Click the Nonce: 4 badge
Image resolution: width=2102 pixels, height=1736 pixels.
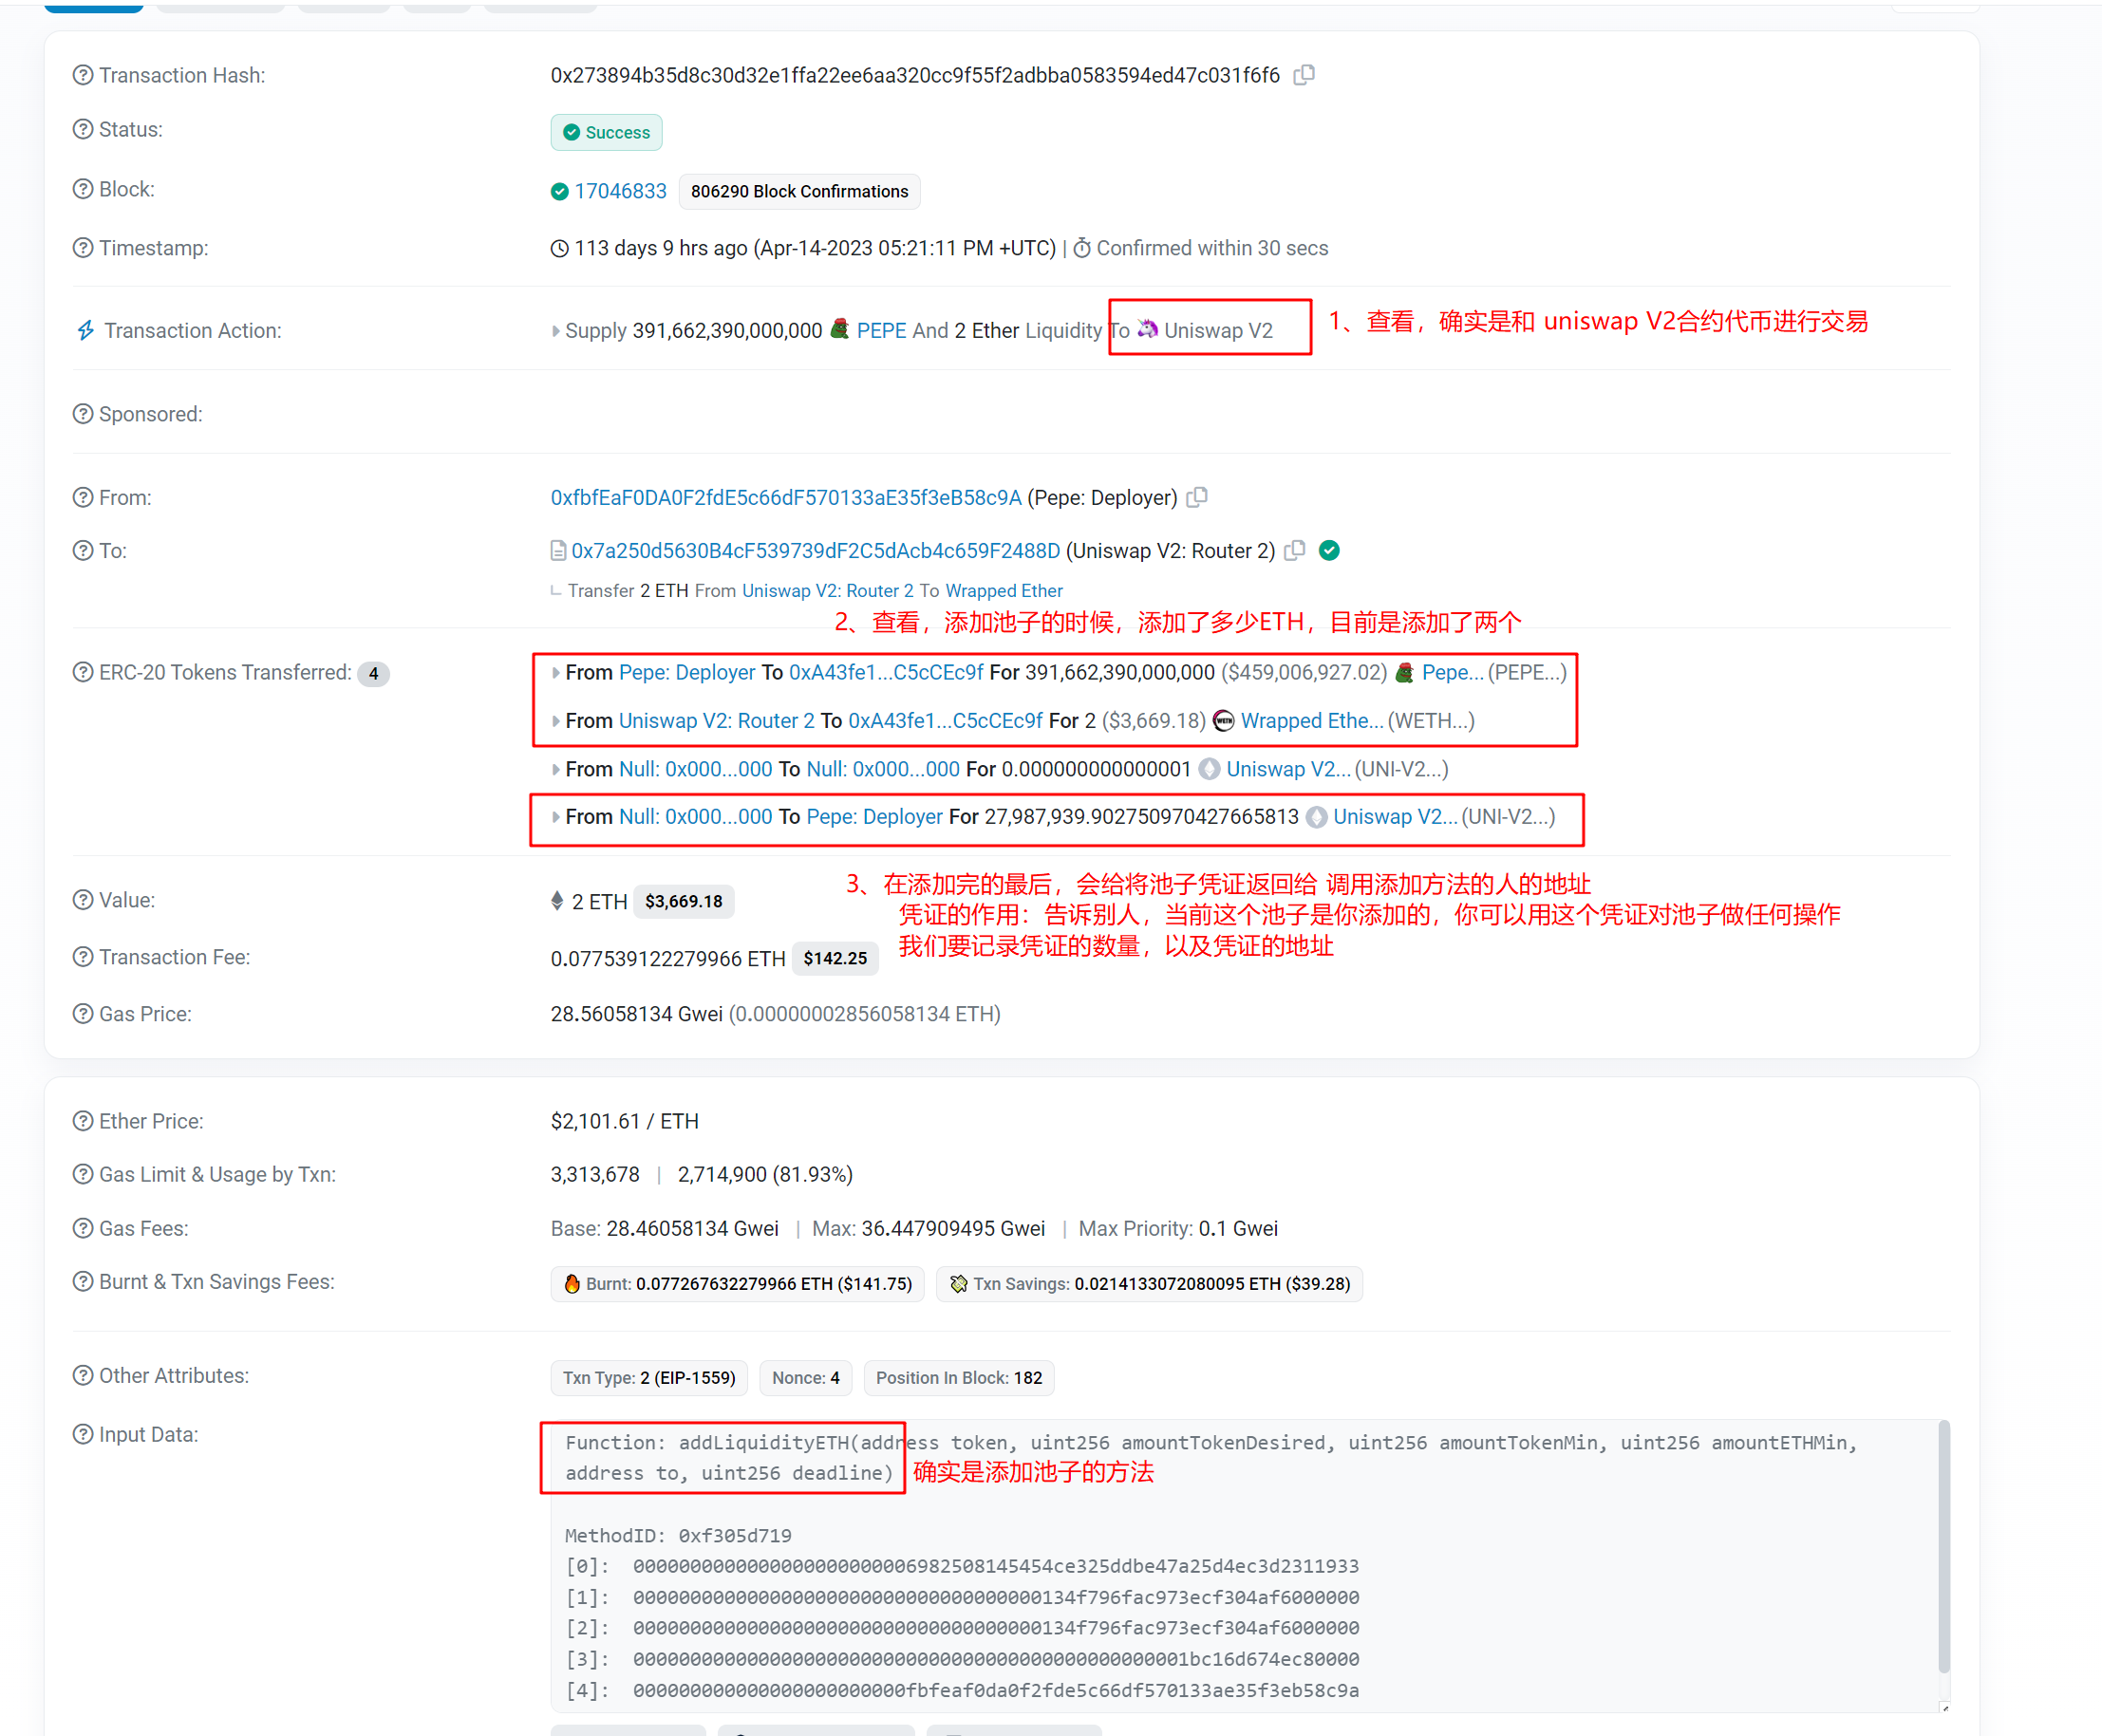[x=805, y=1377]
